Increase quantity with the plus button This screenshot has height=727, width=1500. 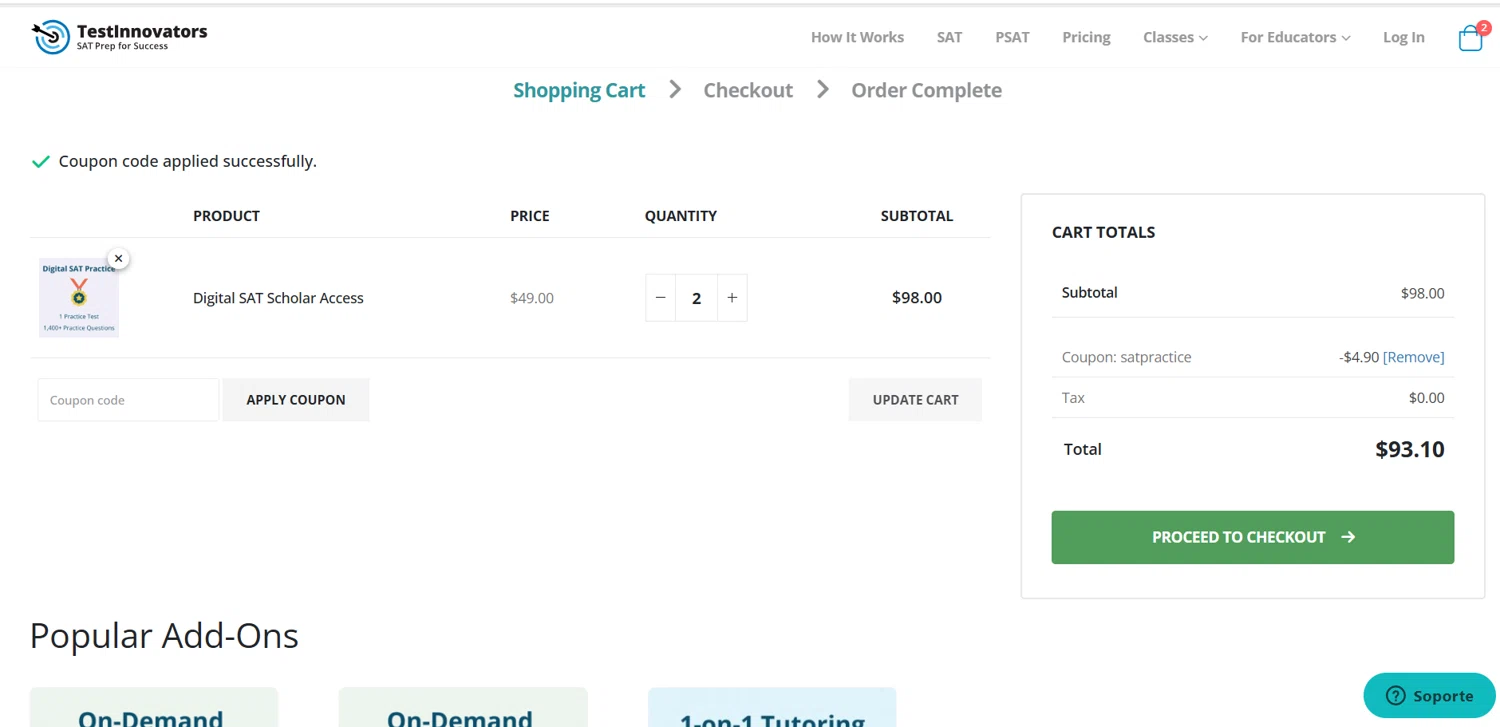pos(732,298)
